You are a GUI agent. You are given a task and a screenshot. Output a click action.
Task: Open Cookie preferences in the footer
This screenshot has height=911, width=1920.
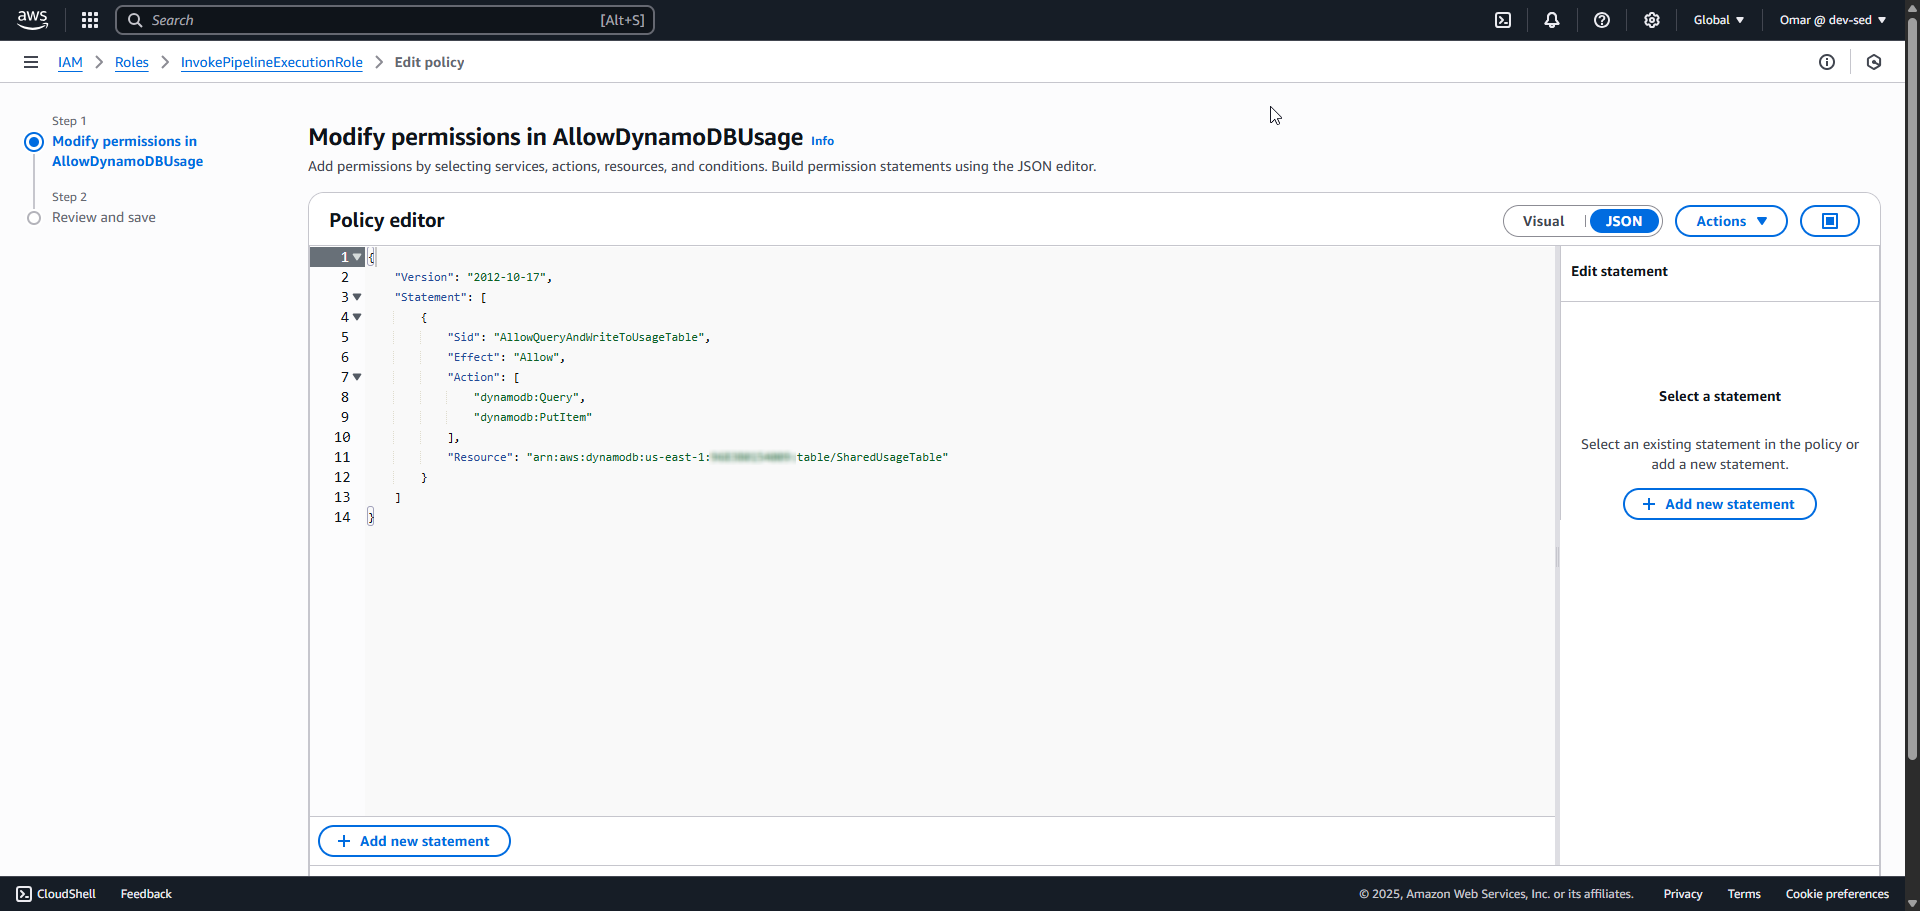tap(1837, 894)
